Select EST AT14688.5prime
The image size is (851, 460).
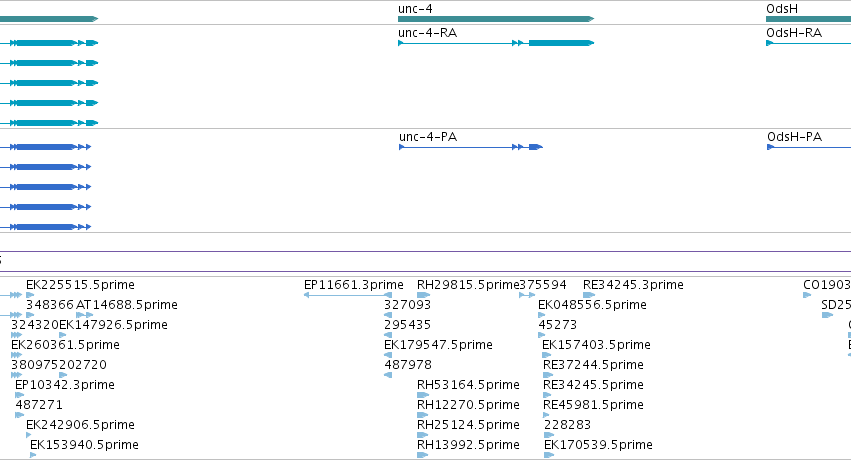click(x=127, y=305)
